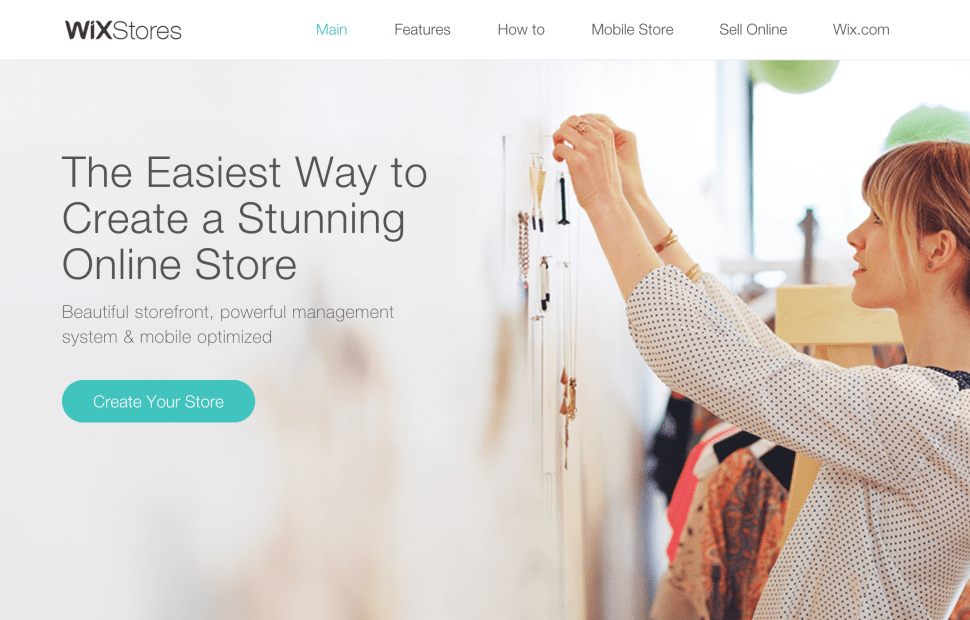Screen dimensions: 970x620
Task: Open the Mobile Store menu item
Action: coord(632,30)
